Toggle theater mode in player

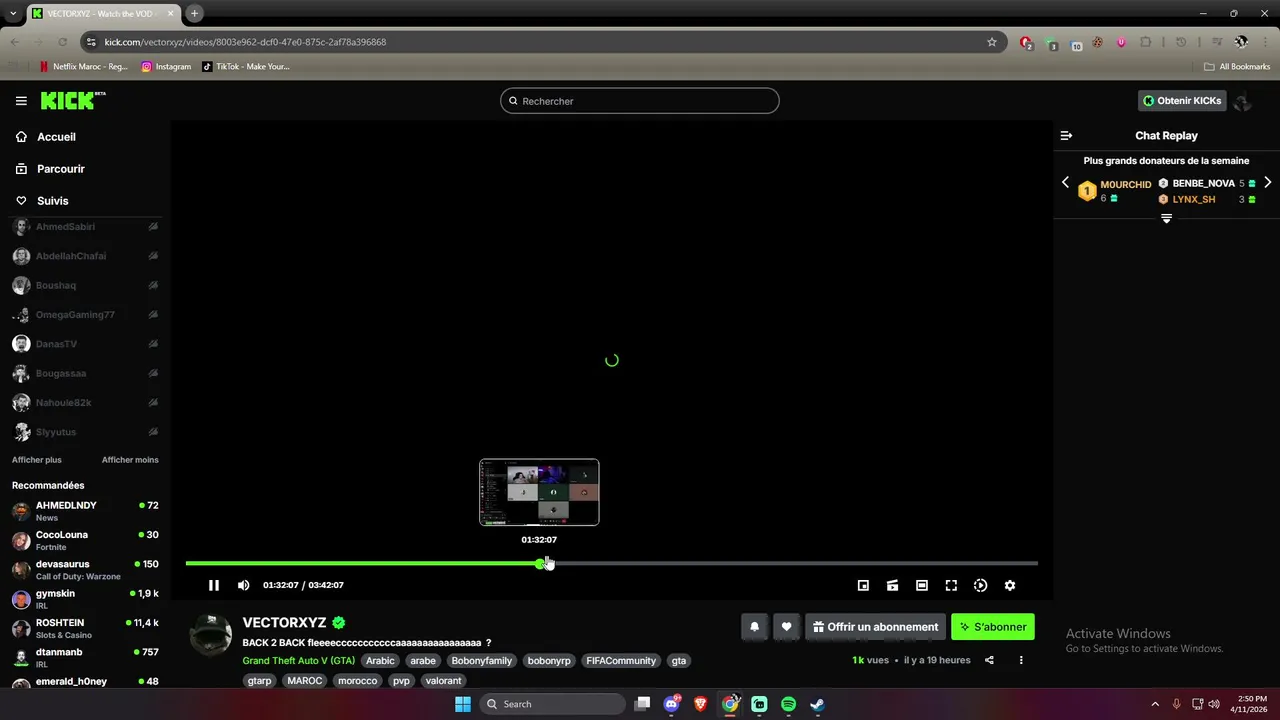tap(922, 585)
